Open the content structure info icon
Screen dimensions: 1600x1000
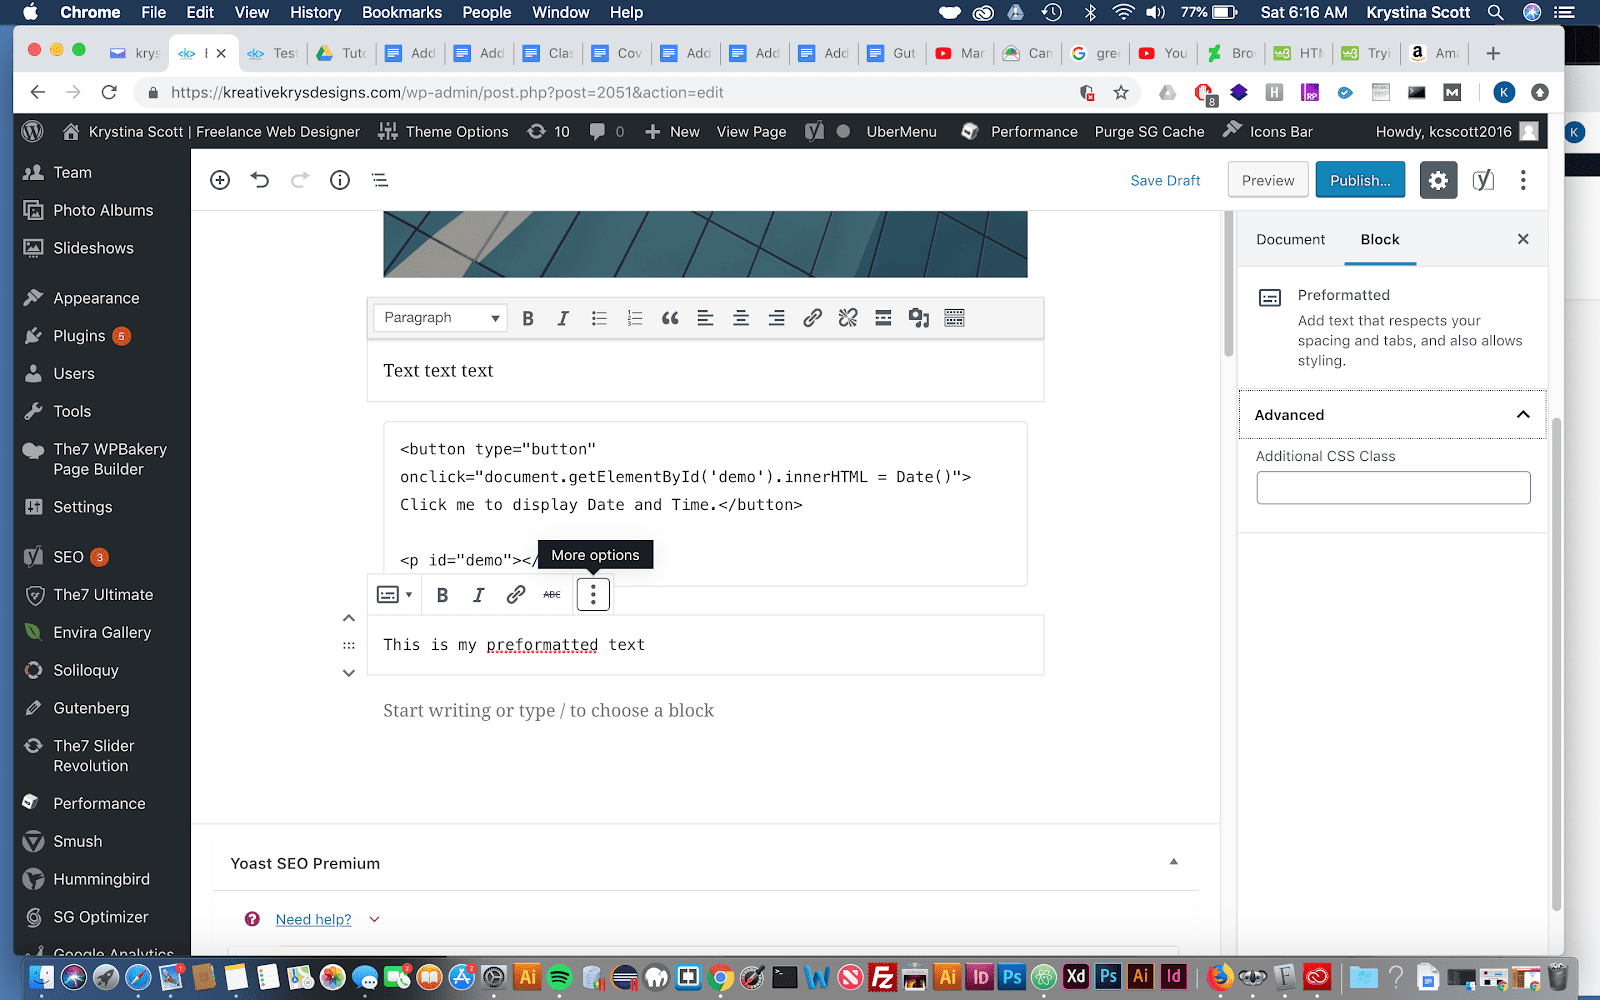(339, 180)
